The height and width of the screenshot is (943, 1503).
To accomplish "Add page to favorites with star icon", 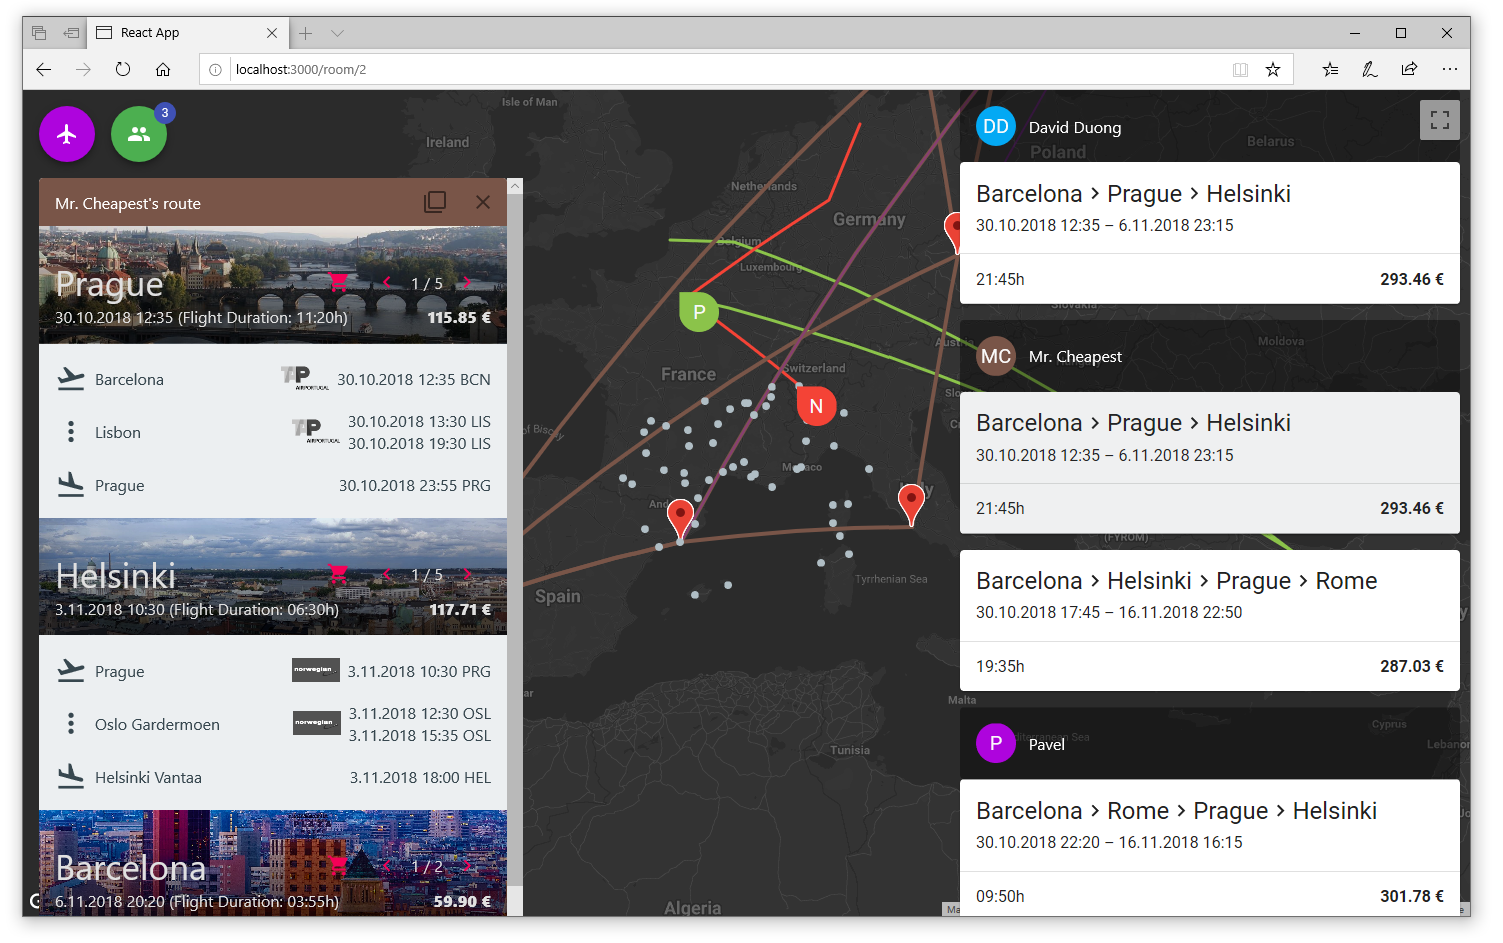I will (1273, 69).
